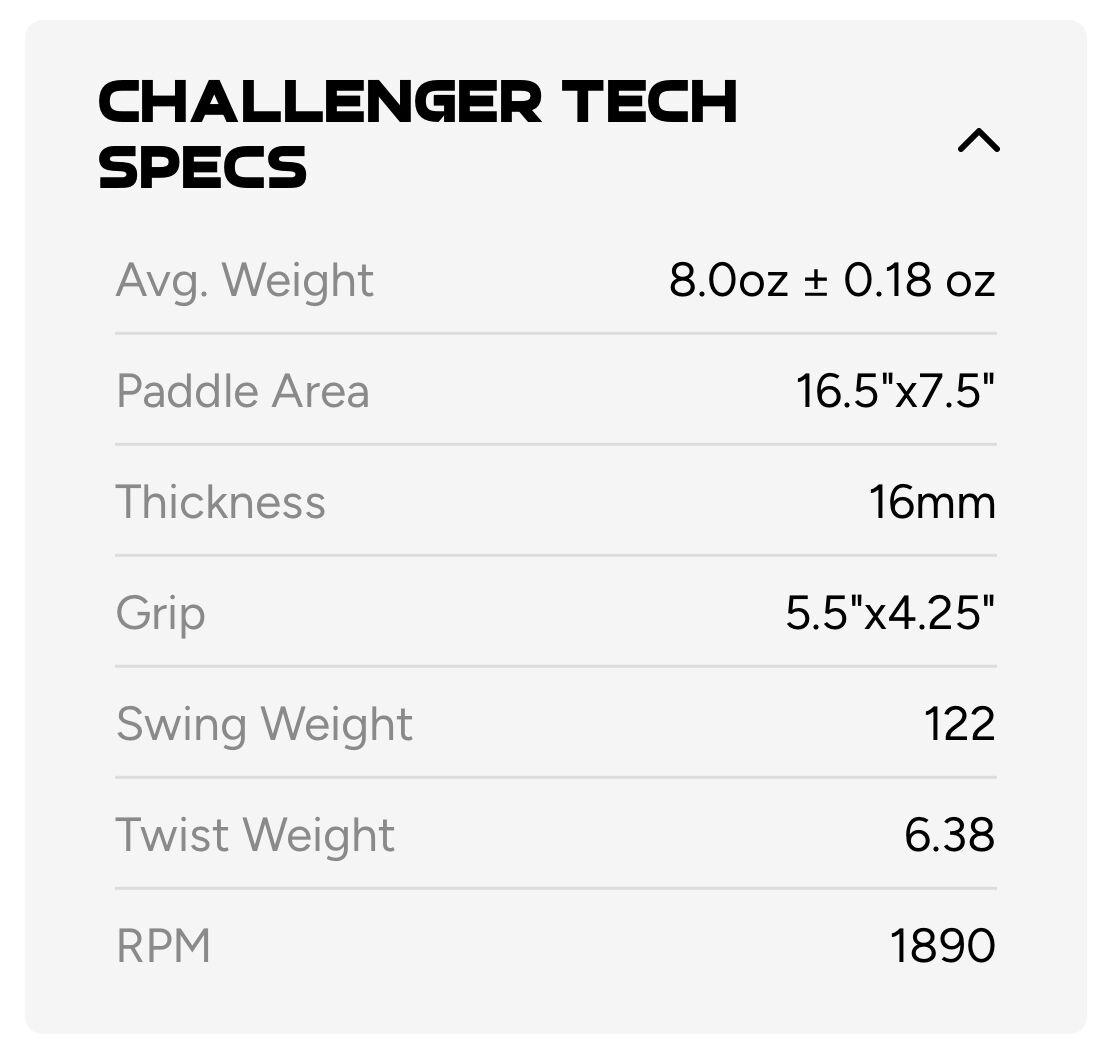Click the 1890 RPM value
This screenshot has width=1110, height=1047.
pyautogui.click(x=943, y=946)
